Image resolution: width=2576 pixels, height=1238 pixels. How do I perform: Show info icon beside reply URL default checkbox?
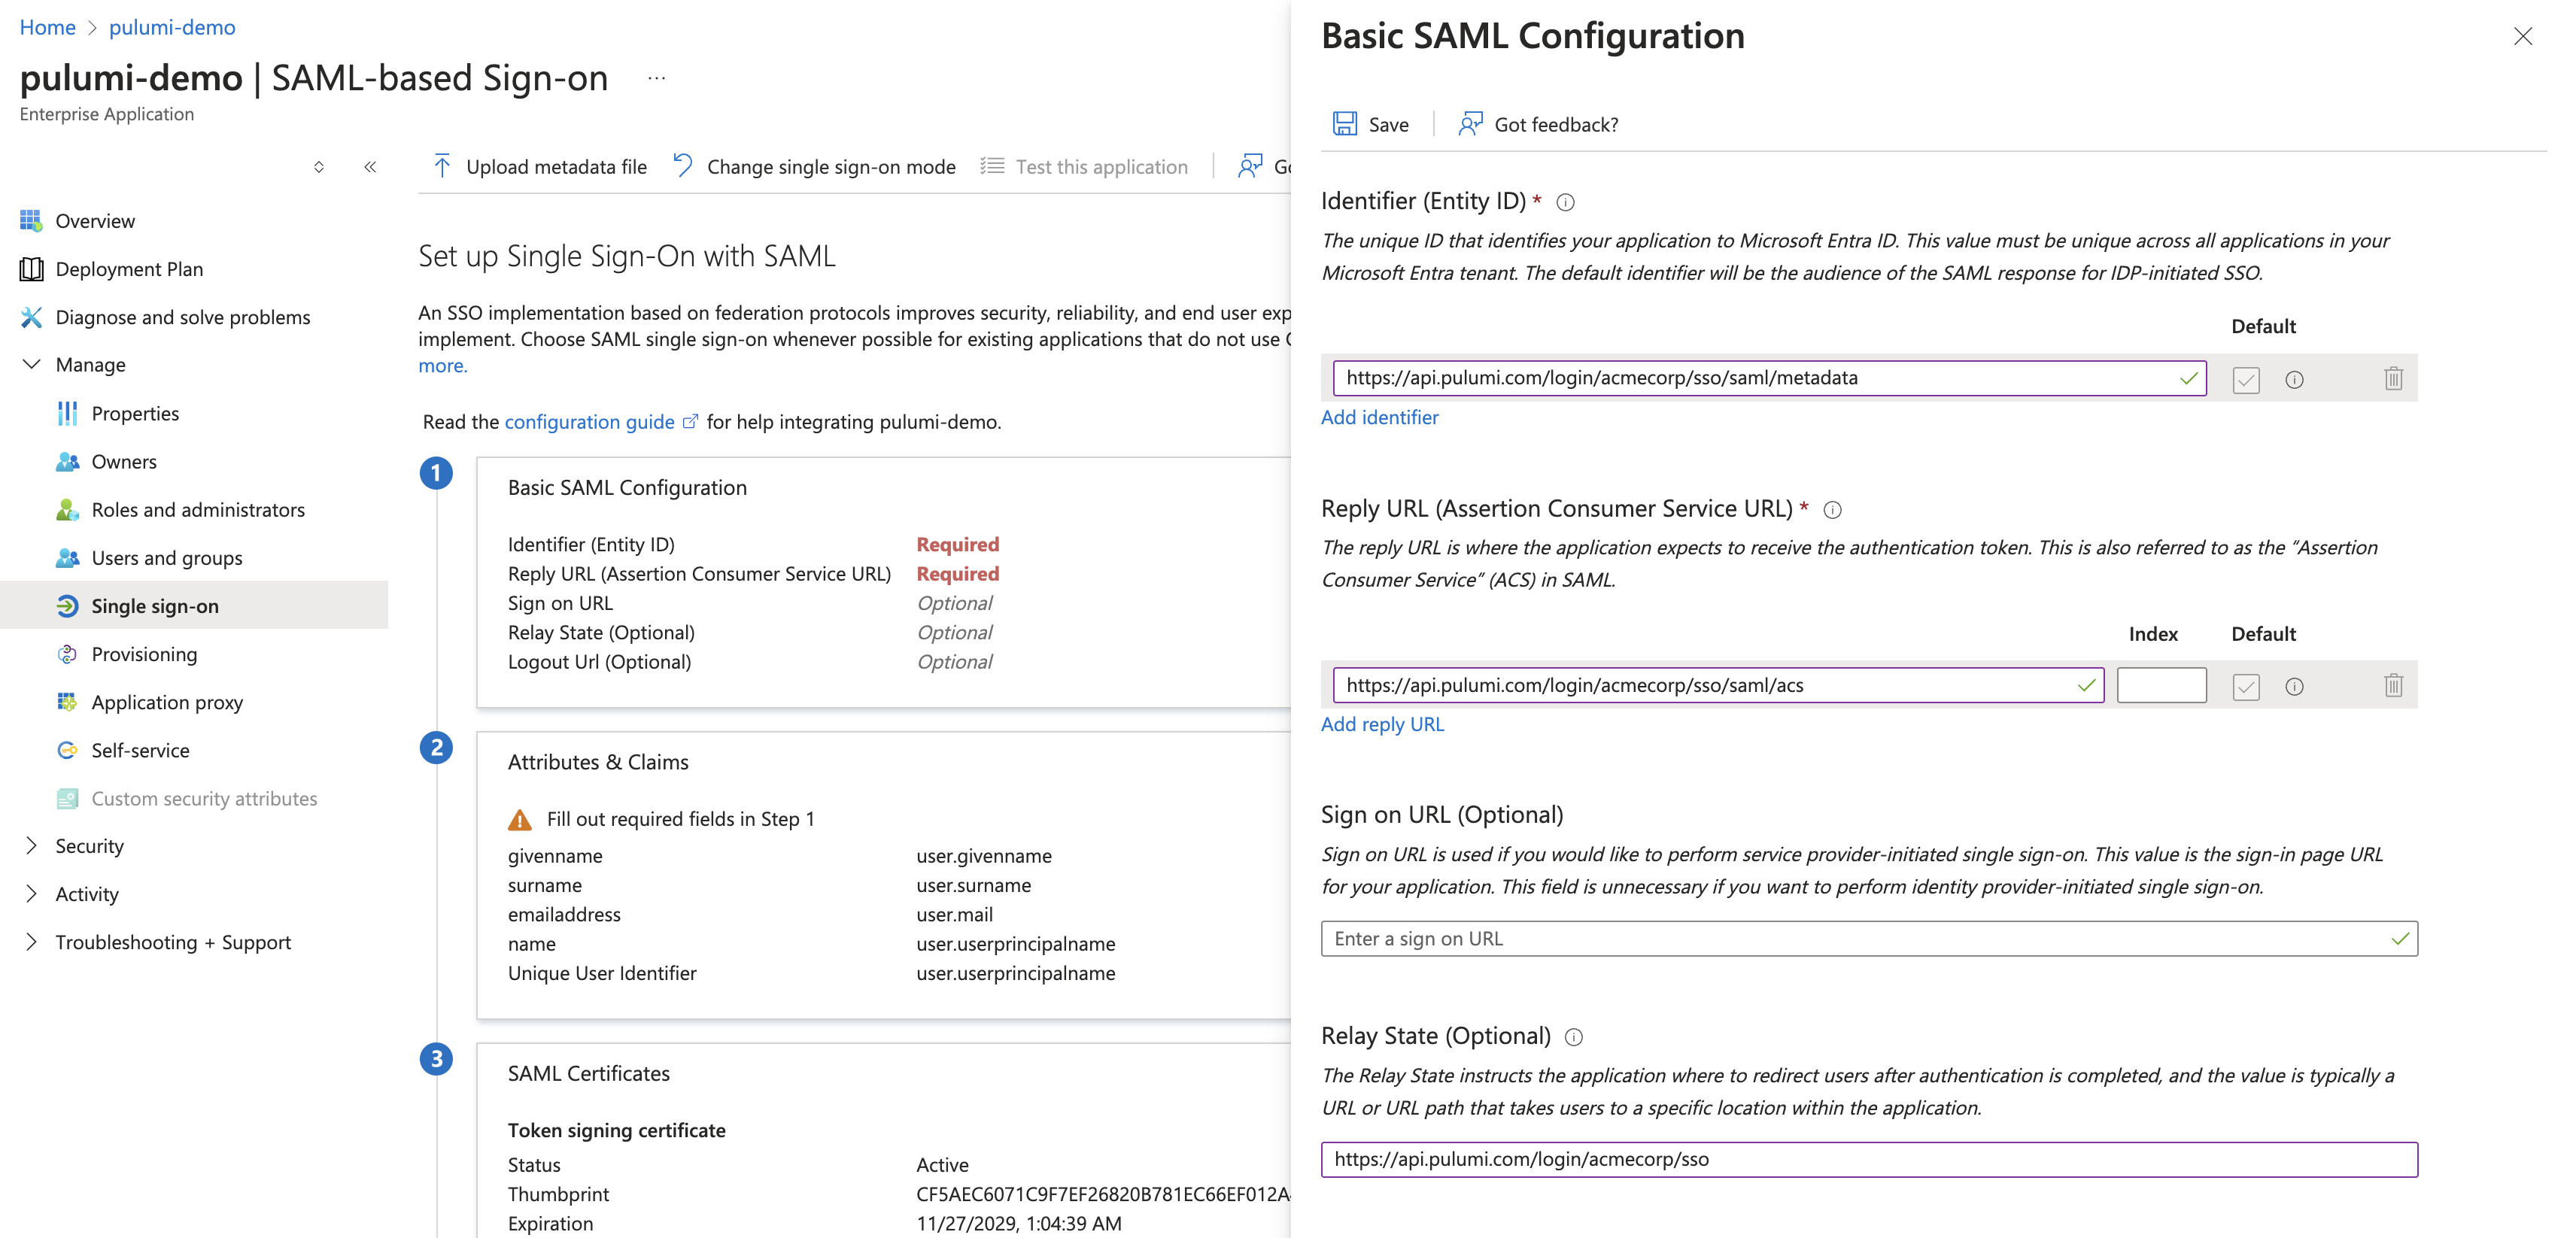(x=2294, y=686)
